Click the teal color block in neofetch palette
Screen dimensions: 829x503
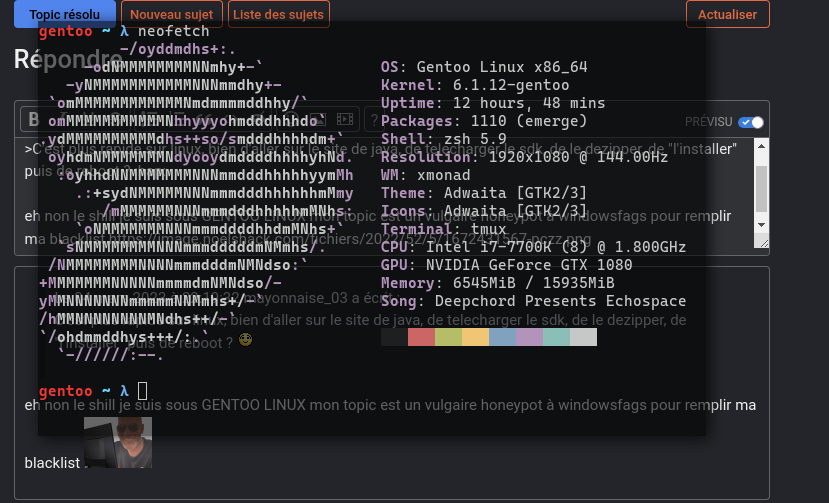[556, 337]
